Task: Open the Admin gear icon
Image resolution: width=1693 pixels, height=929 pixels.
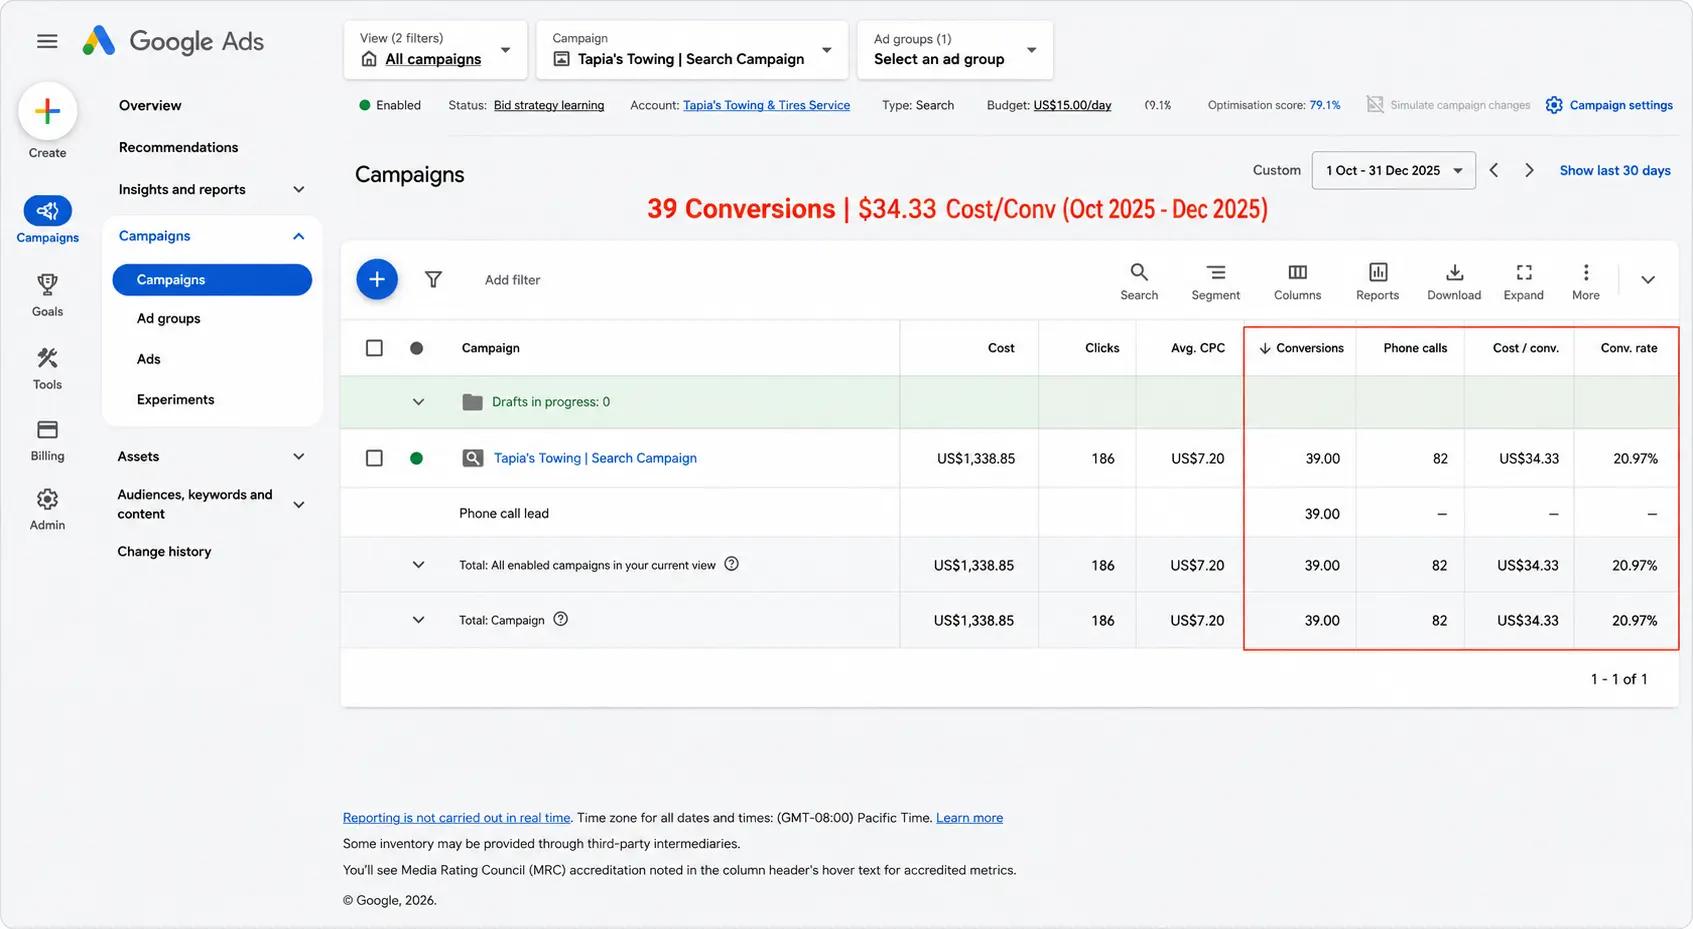Action: 47,499
